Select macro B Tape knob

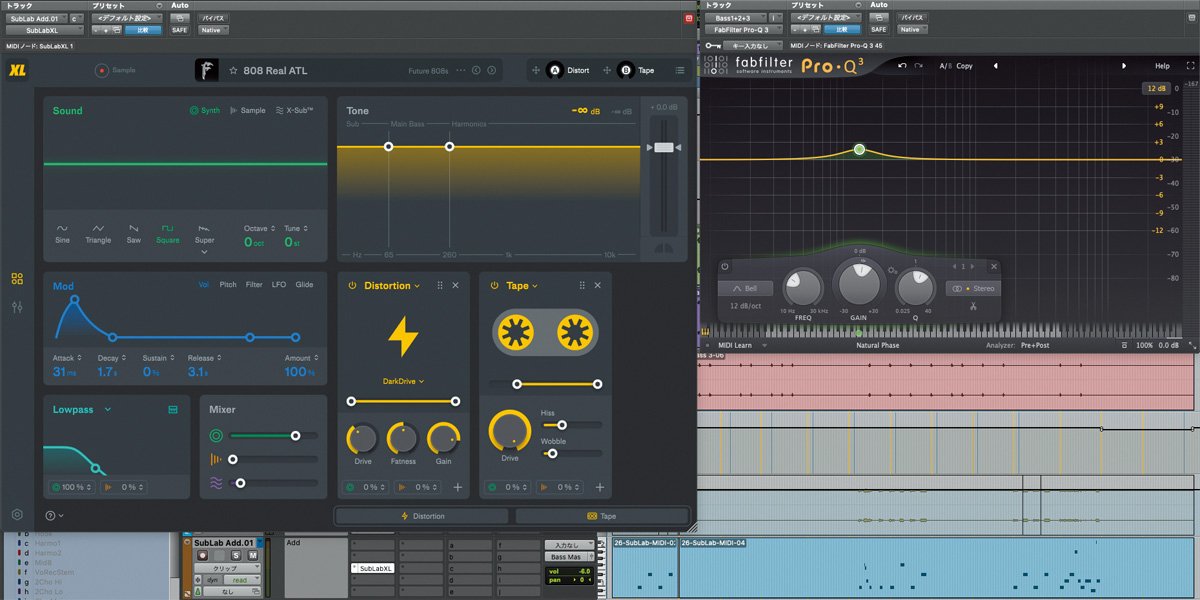coord(626,71)
